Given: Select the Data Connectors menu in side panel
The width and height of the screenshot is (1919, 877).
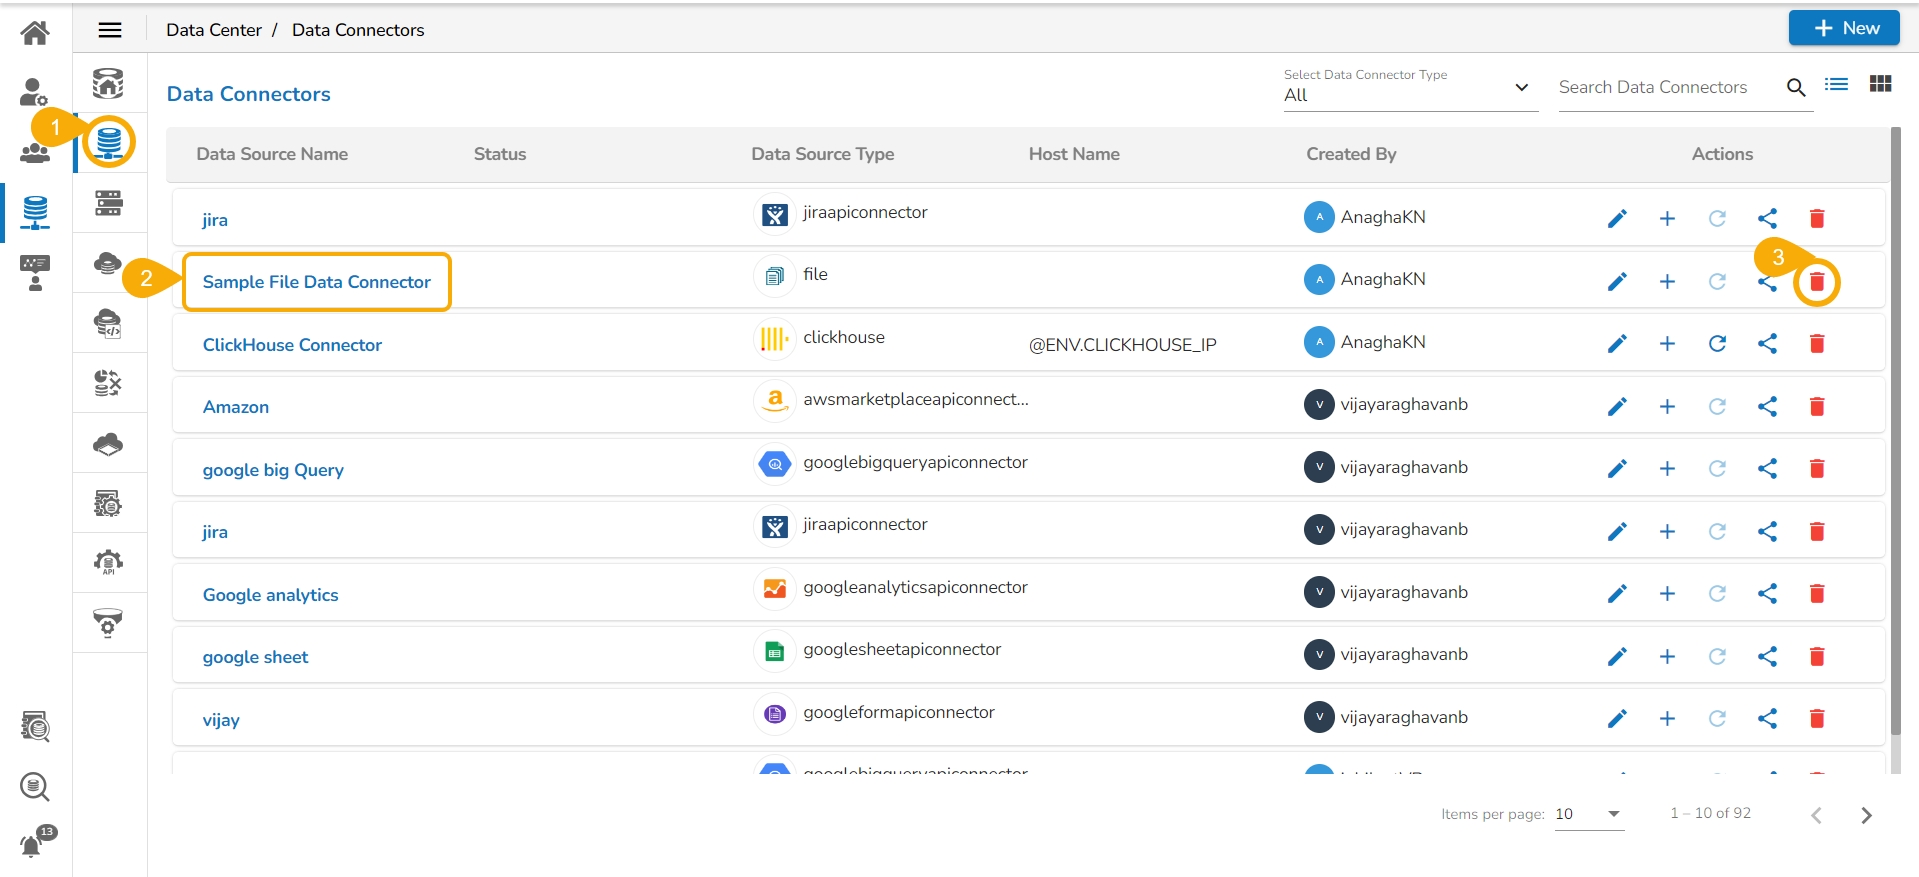Looking at the screenshot, I should click(x=109, y=142).
